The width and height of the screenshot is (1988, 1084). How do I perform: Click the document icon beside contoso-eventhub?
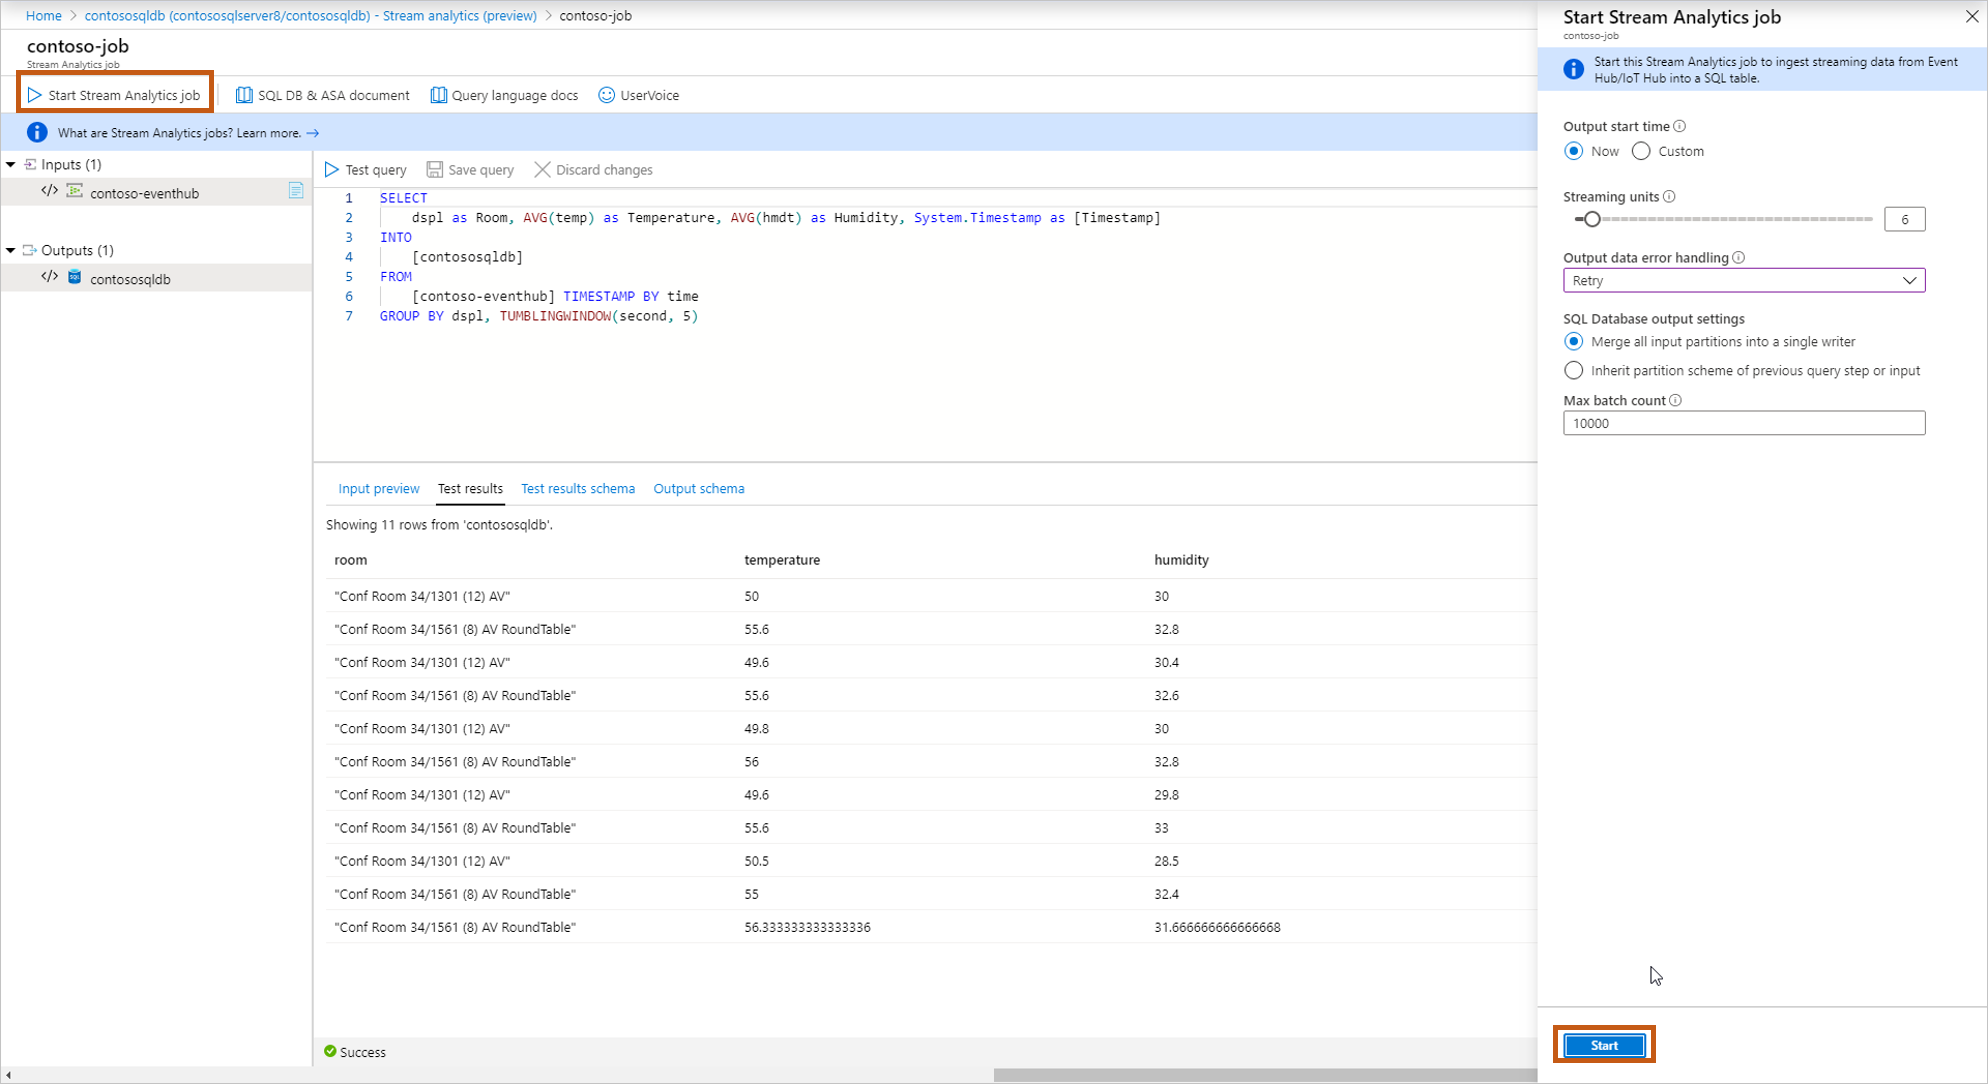click(x=296, y=191)
